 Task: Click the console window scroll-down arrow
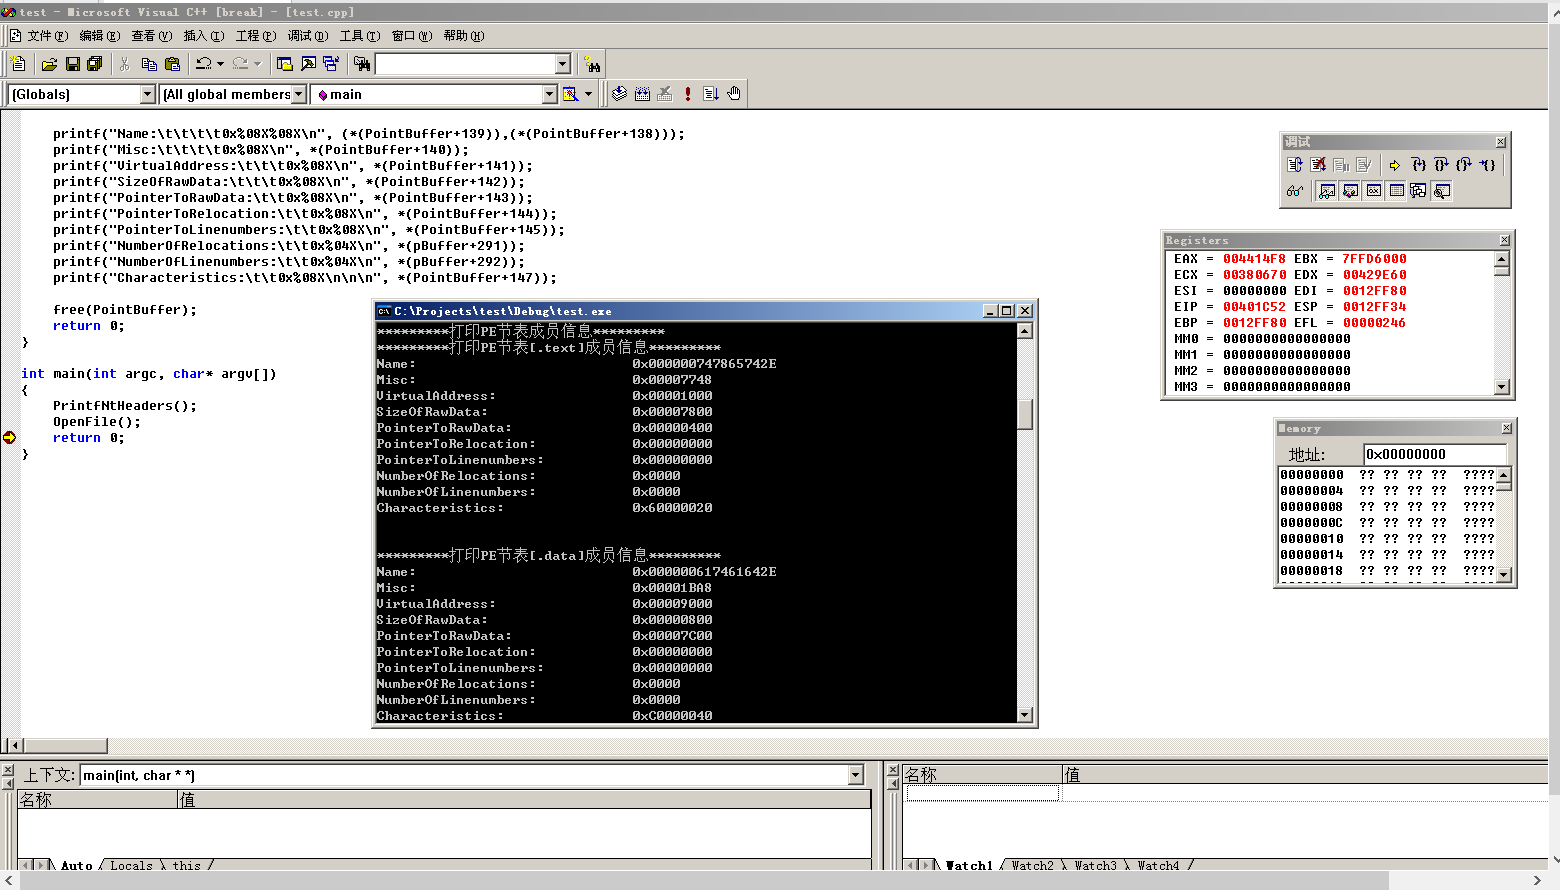tap(1024, 715)
